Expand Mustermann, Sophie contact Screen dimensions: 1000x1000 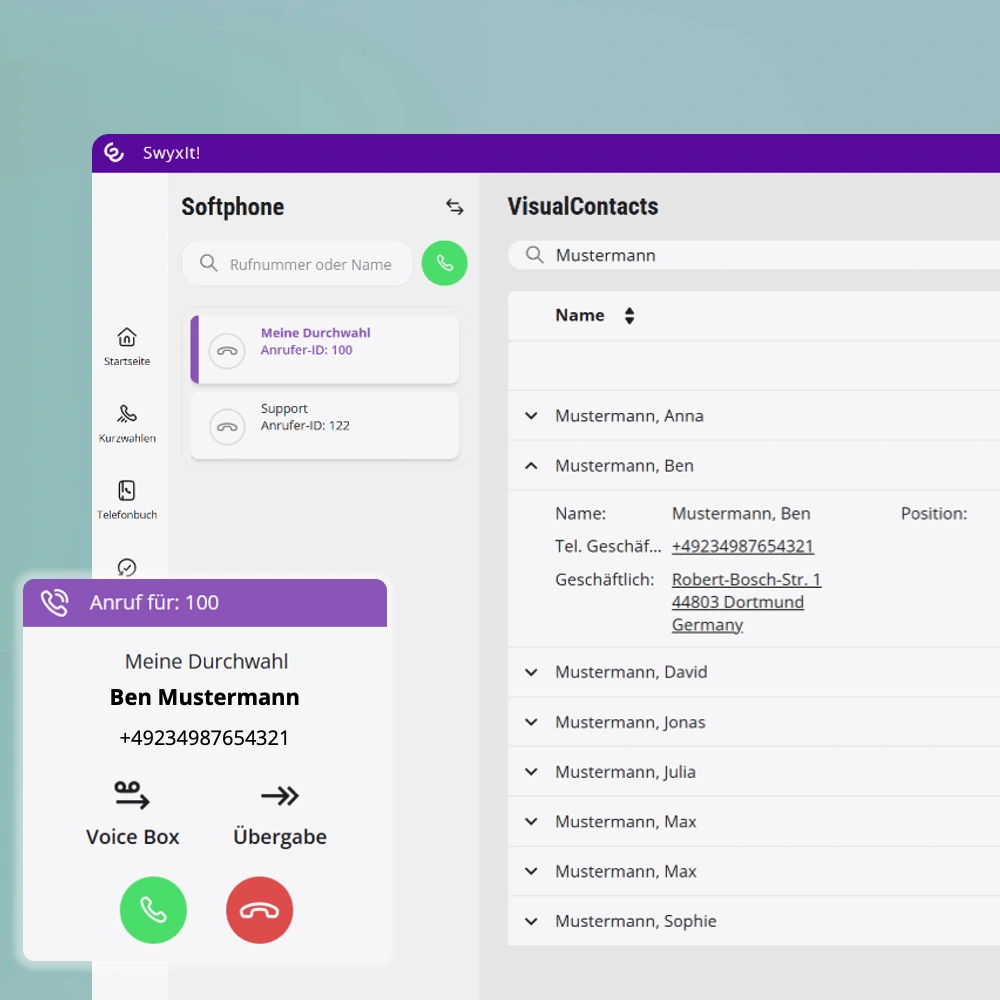tap(531, 921)
